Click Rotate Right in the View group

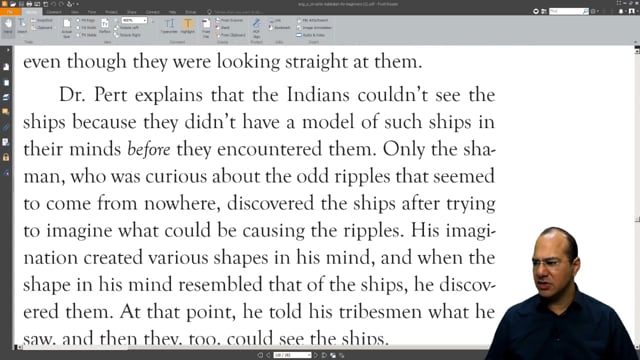tap(128, 35)
